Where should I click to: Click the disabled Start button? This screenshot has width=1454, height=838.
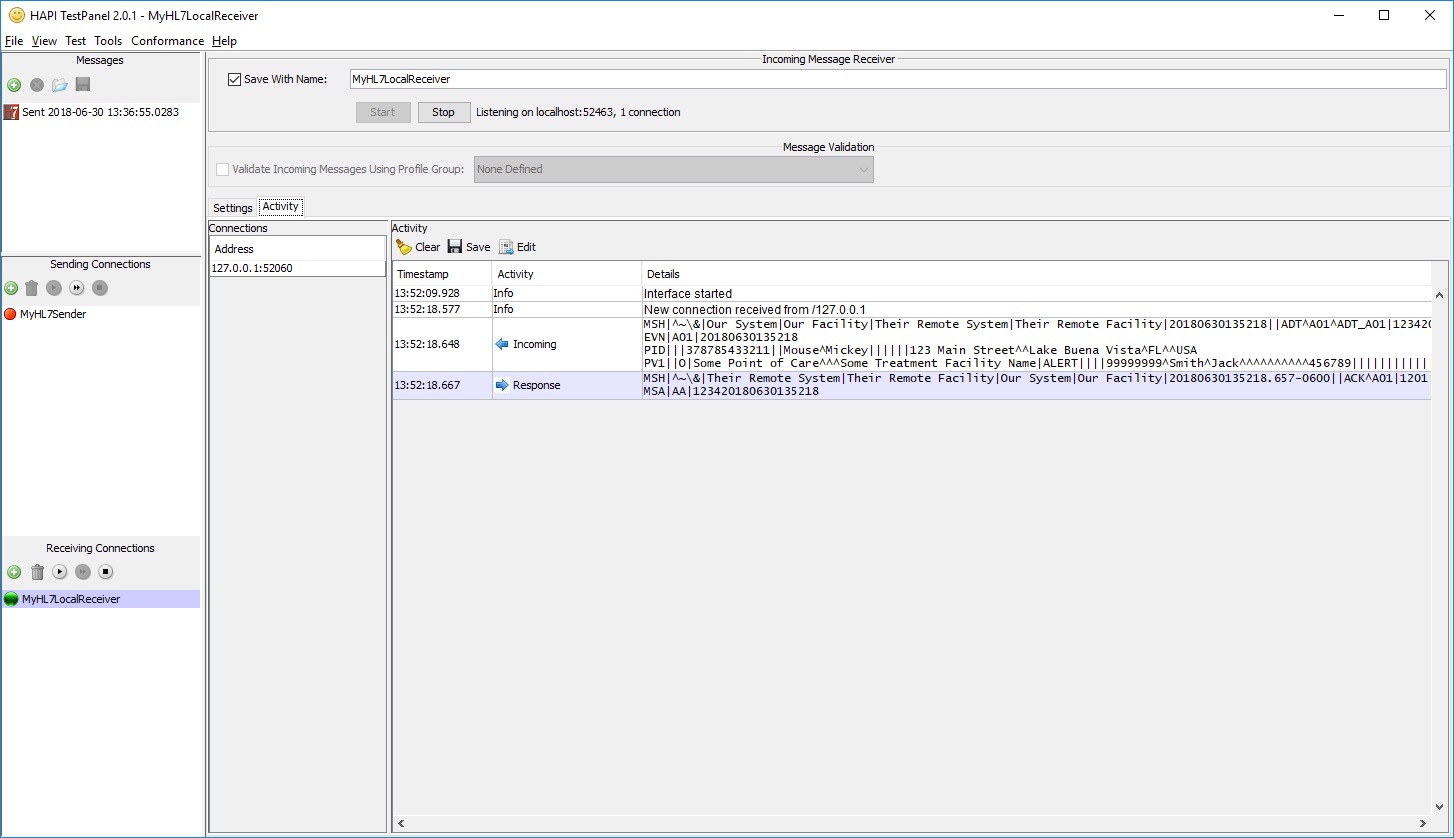pyautogui.click(x=383, y=112)
